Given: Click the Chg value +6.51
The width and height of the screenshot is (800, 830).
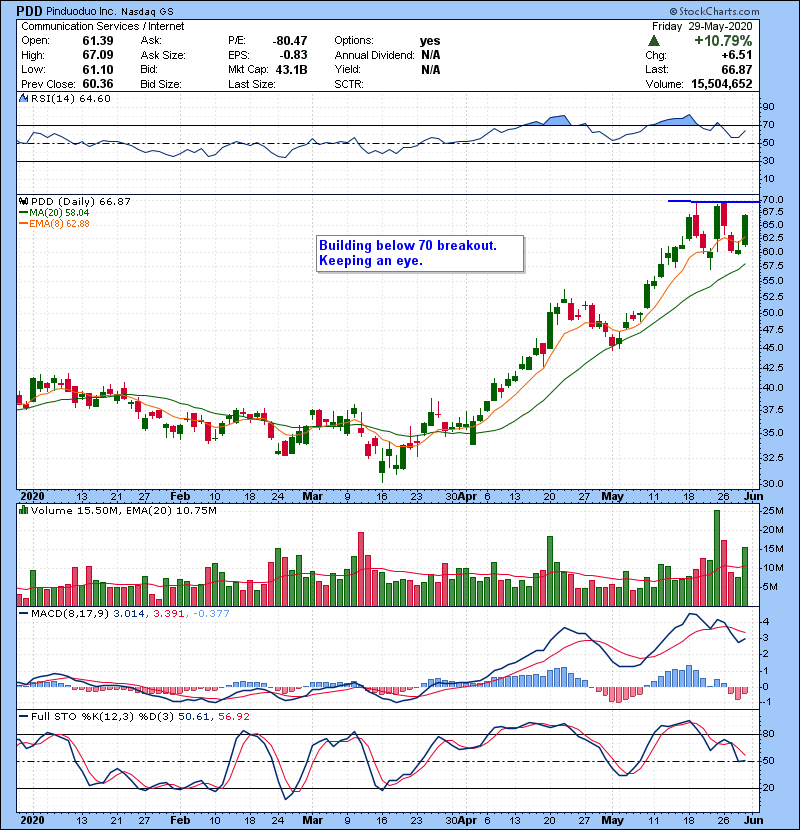Looking at the screenshot, I should [x=736, y=55].
